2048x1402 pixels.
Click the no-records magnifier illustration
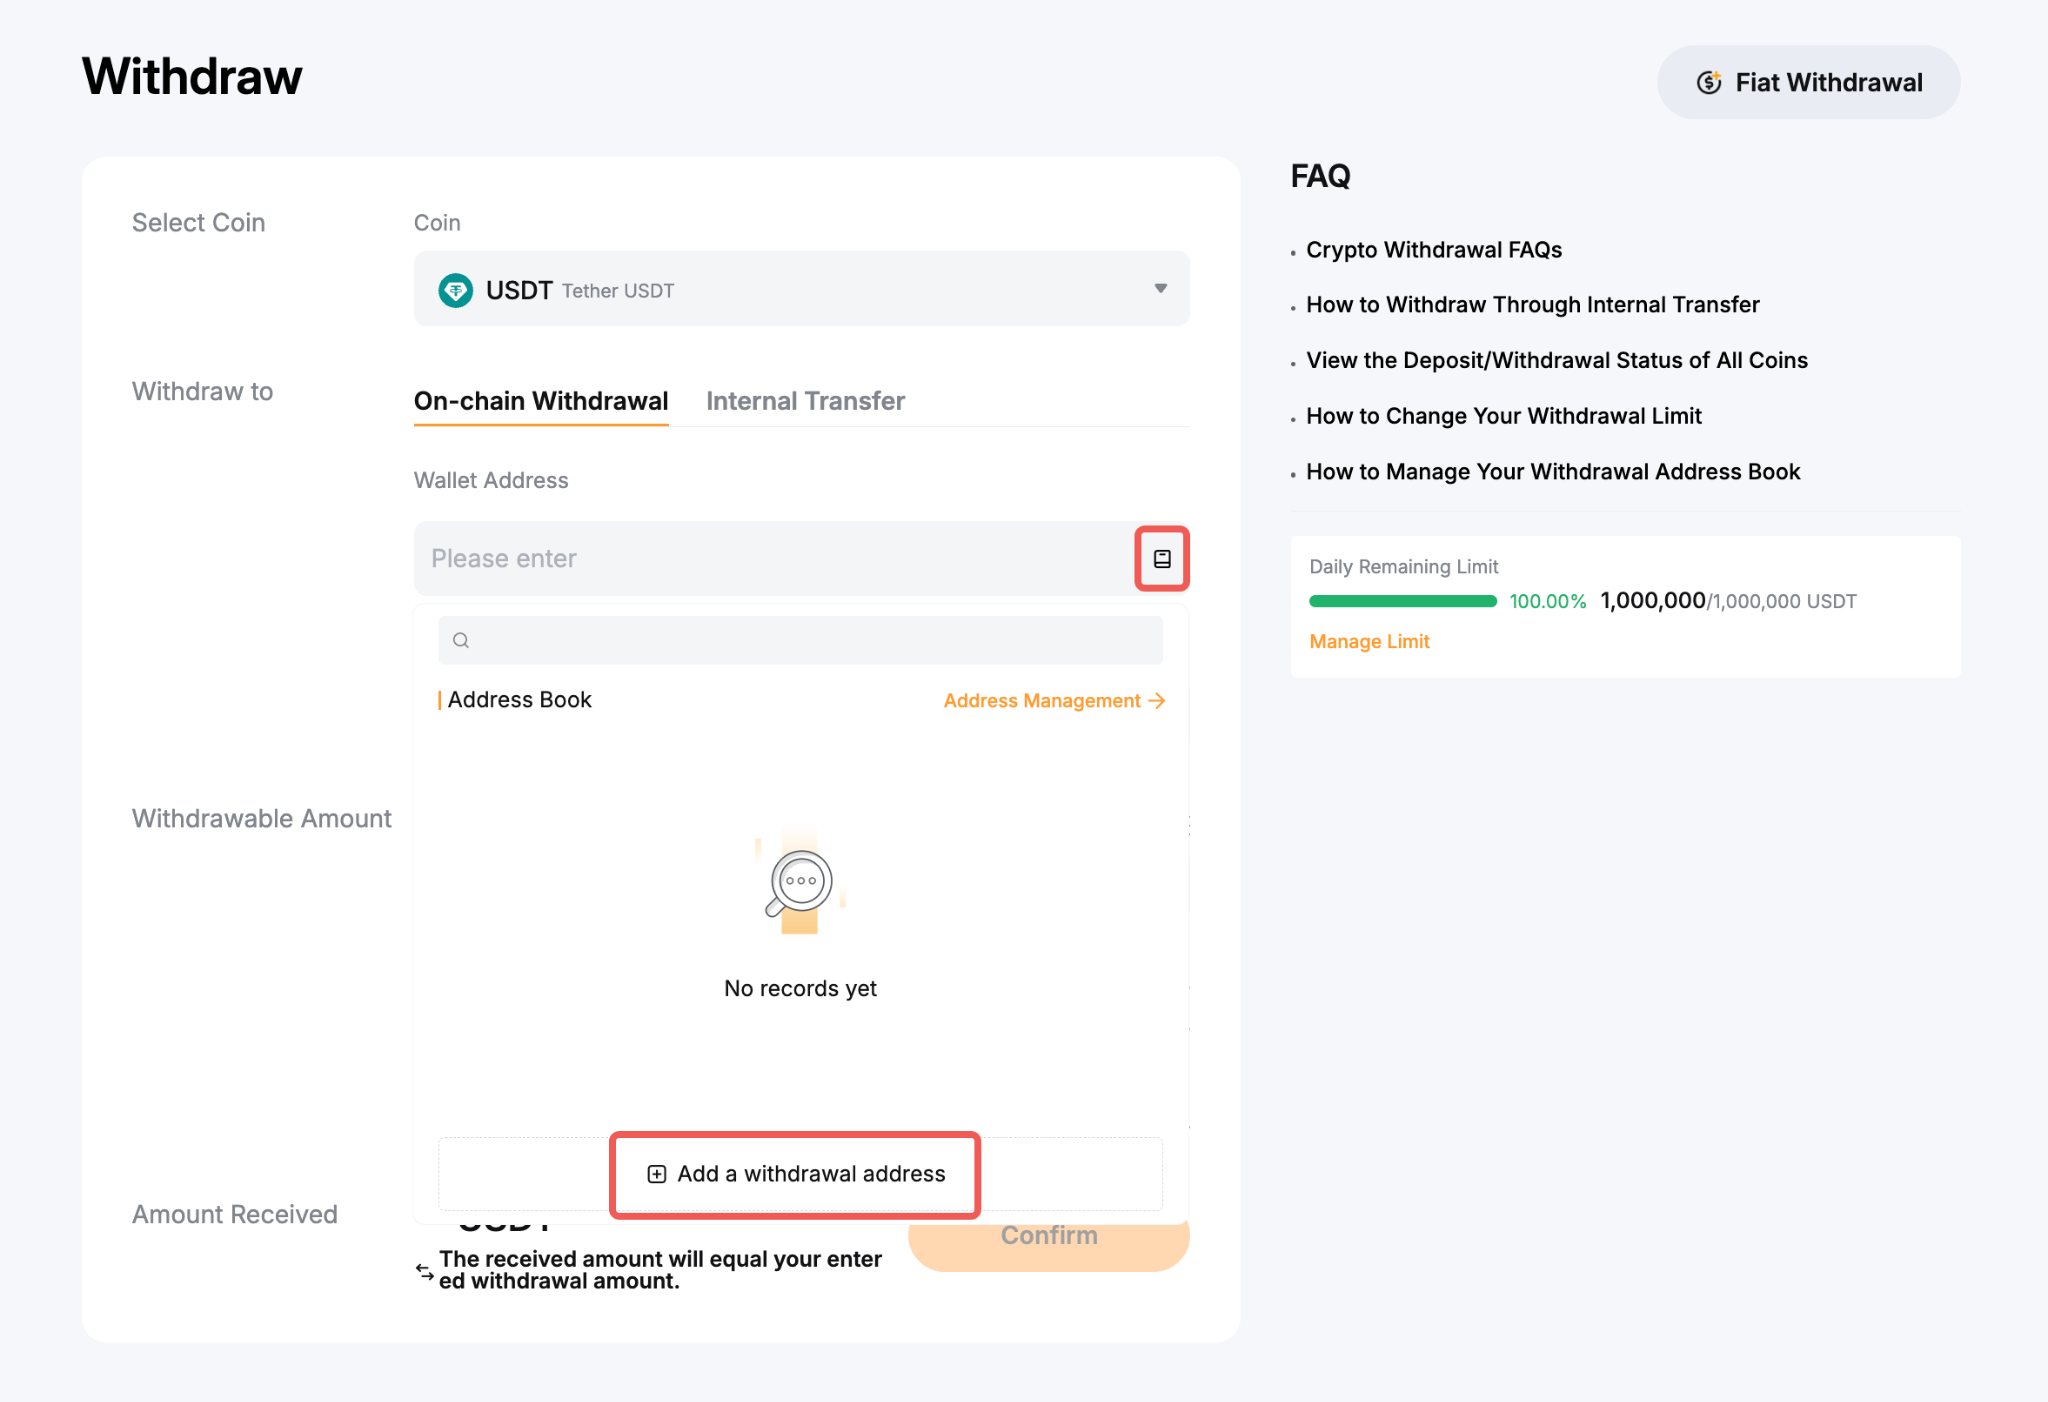[799, 882]
